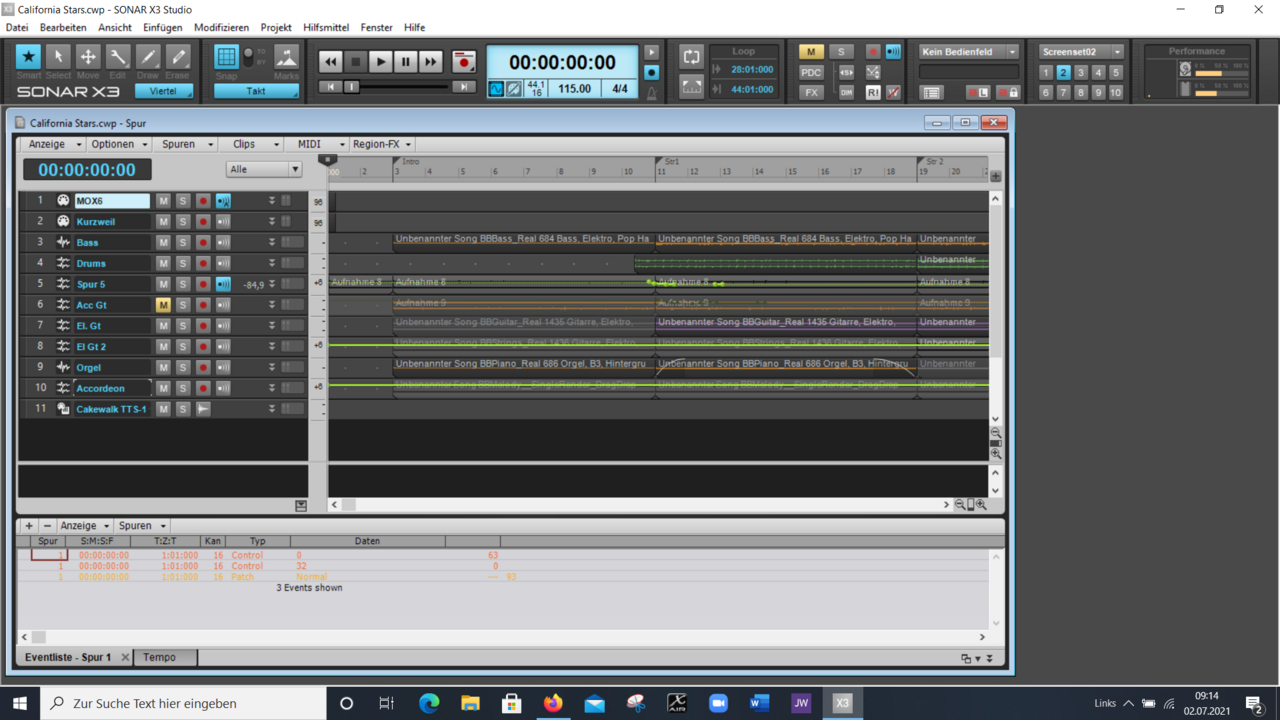Image resolution: width=1280 pixels, height=720 pixels.
Task: Switch to the Tempo tab
Action: (165, 657)
